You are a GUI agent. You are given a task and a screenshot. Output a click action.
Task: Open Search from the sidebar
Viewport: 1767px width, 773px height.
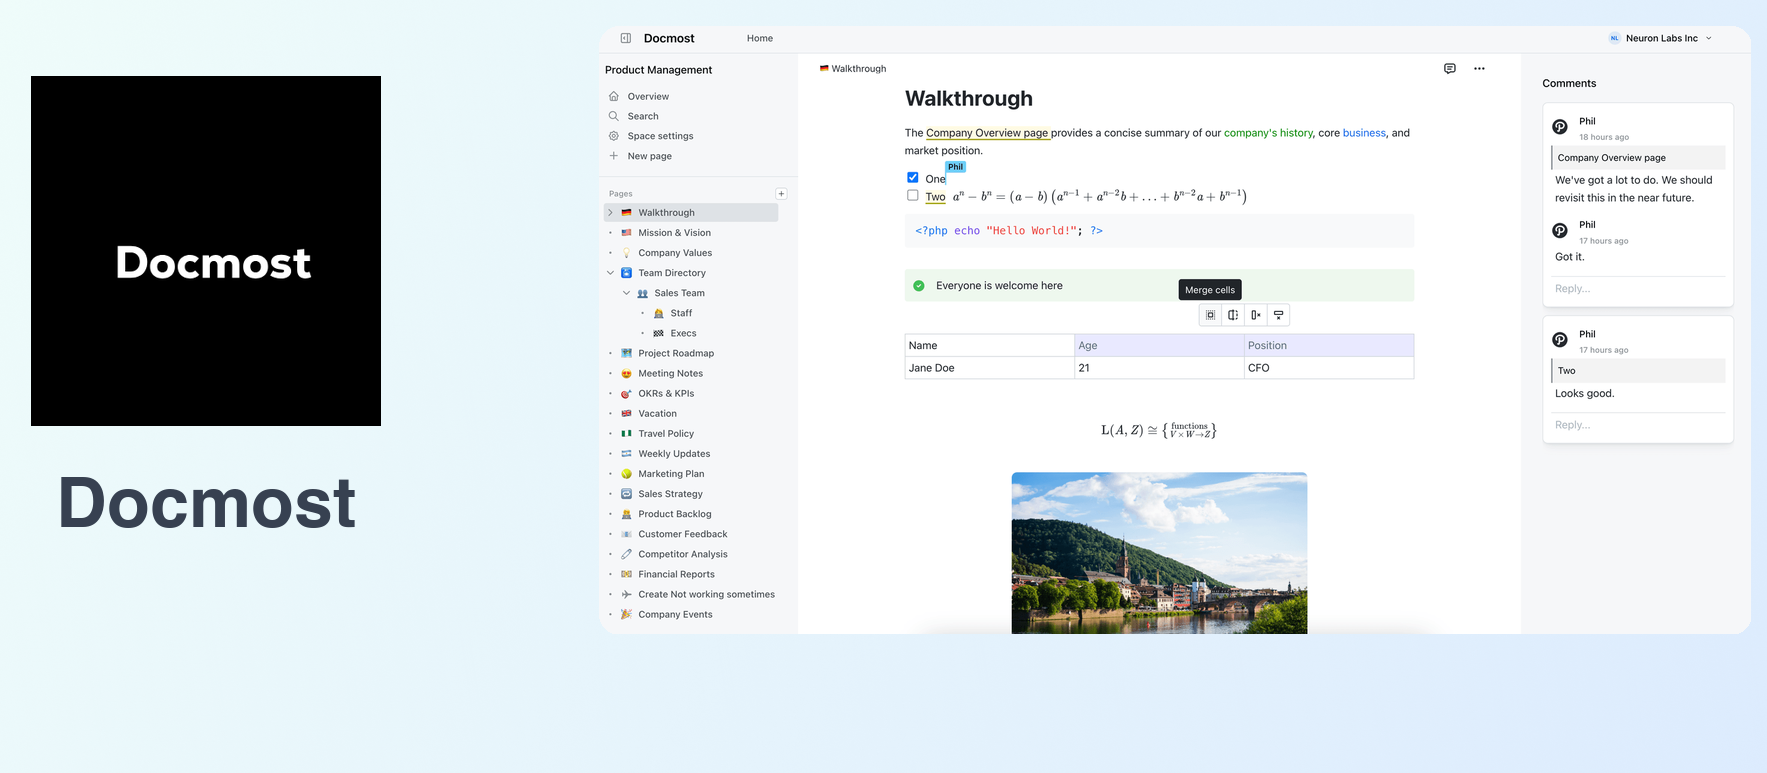pyautogui.click(x=643, y=116)
